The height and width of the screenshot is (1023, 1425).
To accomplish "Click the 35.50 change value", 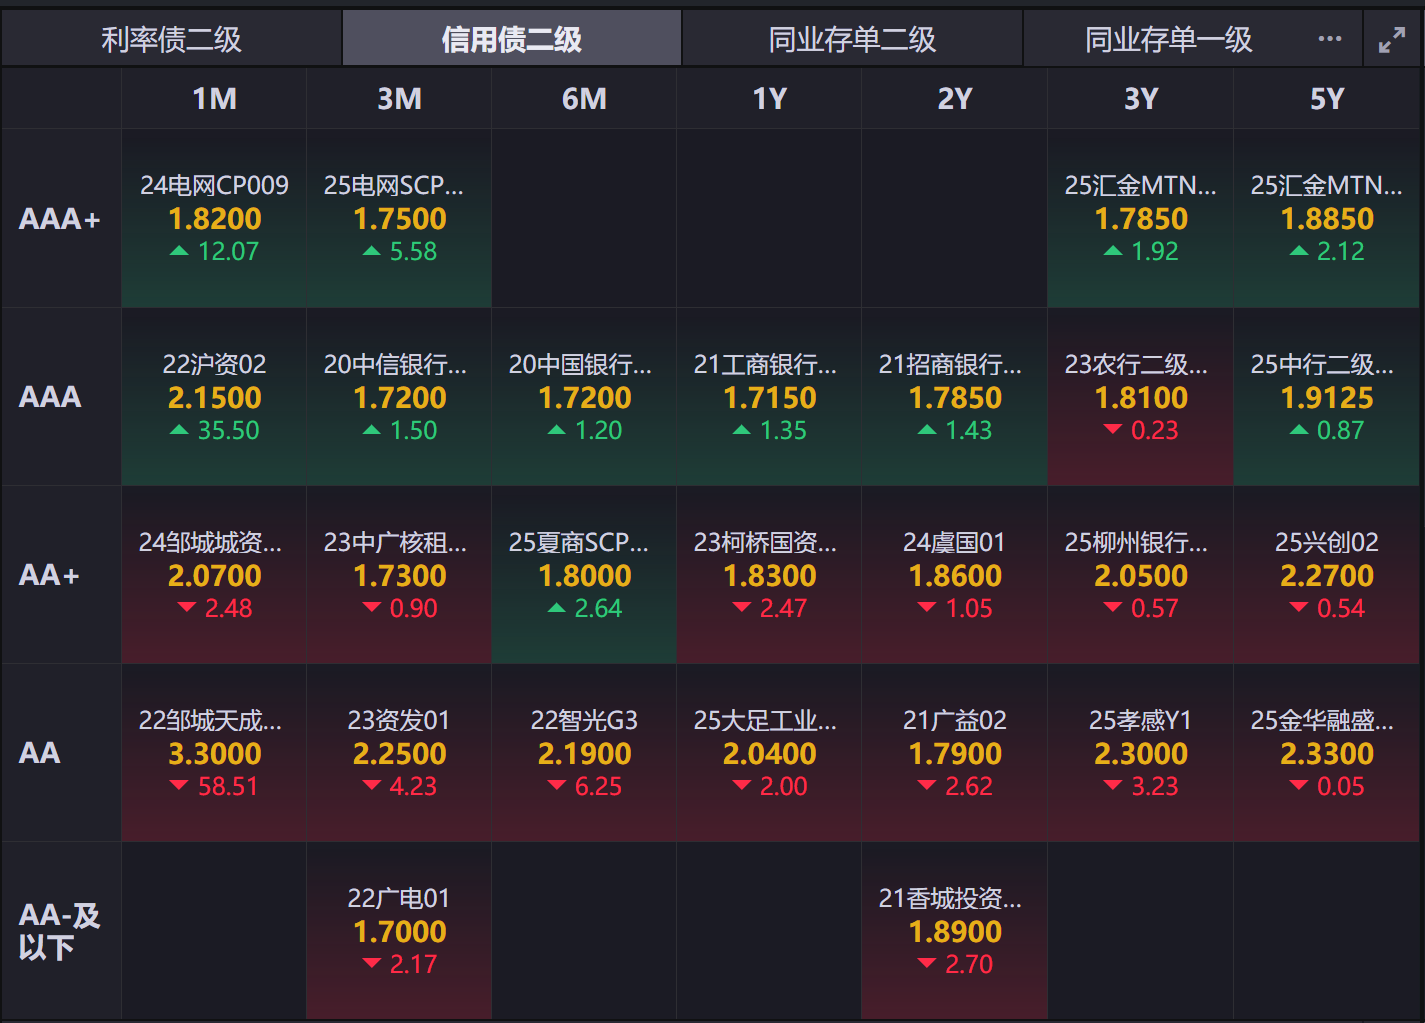I will [x=228, y=430].
